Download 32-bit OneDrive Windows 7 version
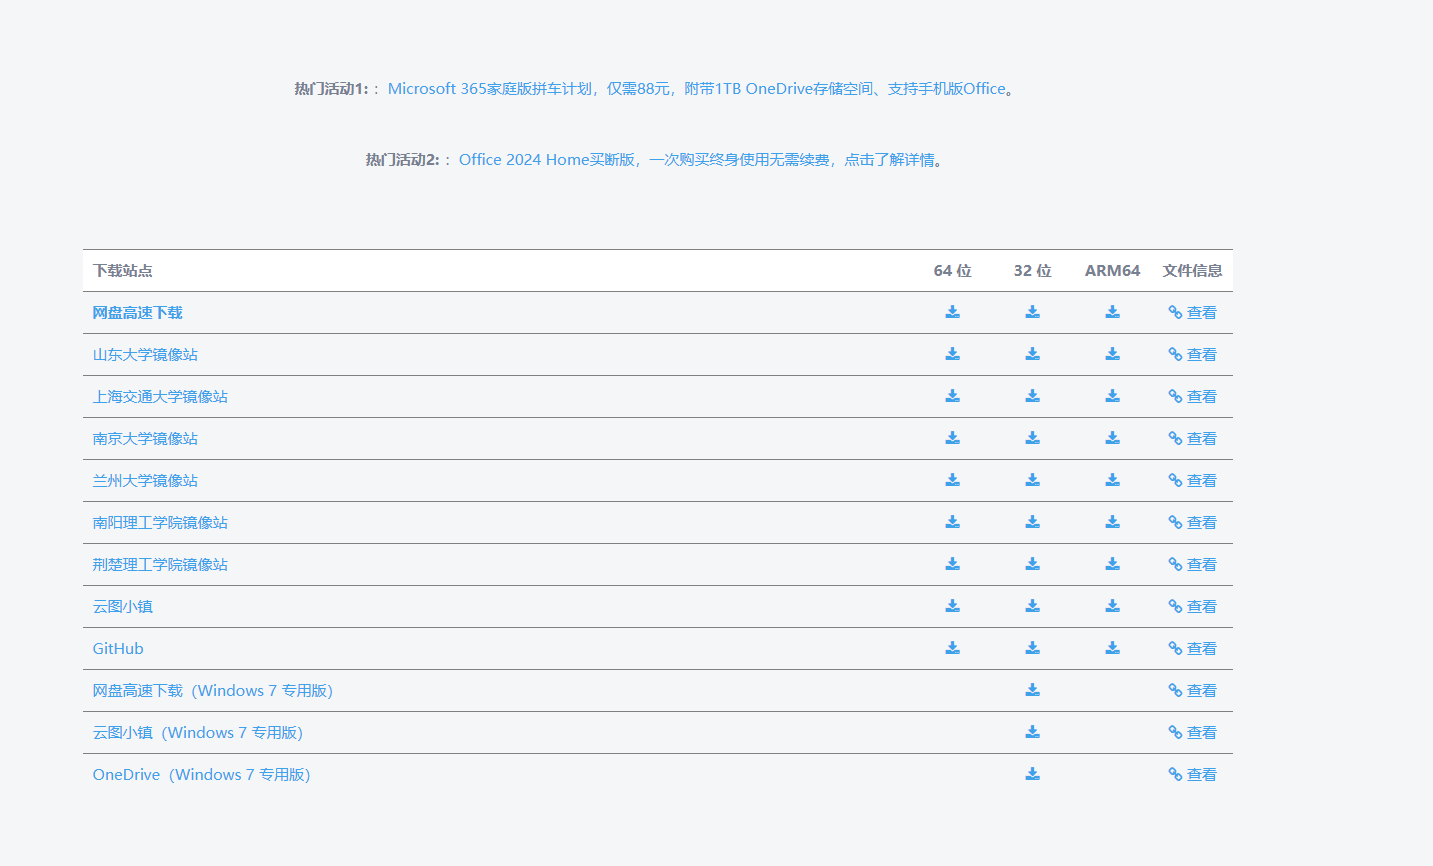Viewport: 1433px width, 866px height. [1032, 774]
